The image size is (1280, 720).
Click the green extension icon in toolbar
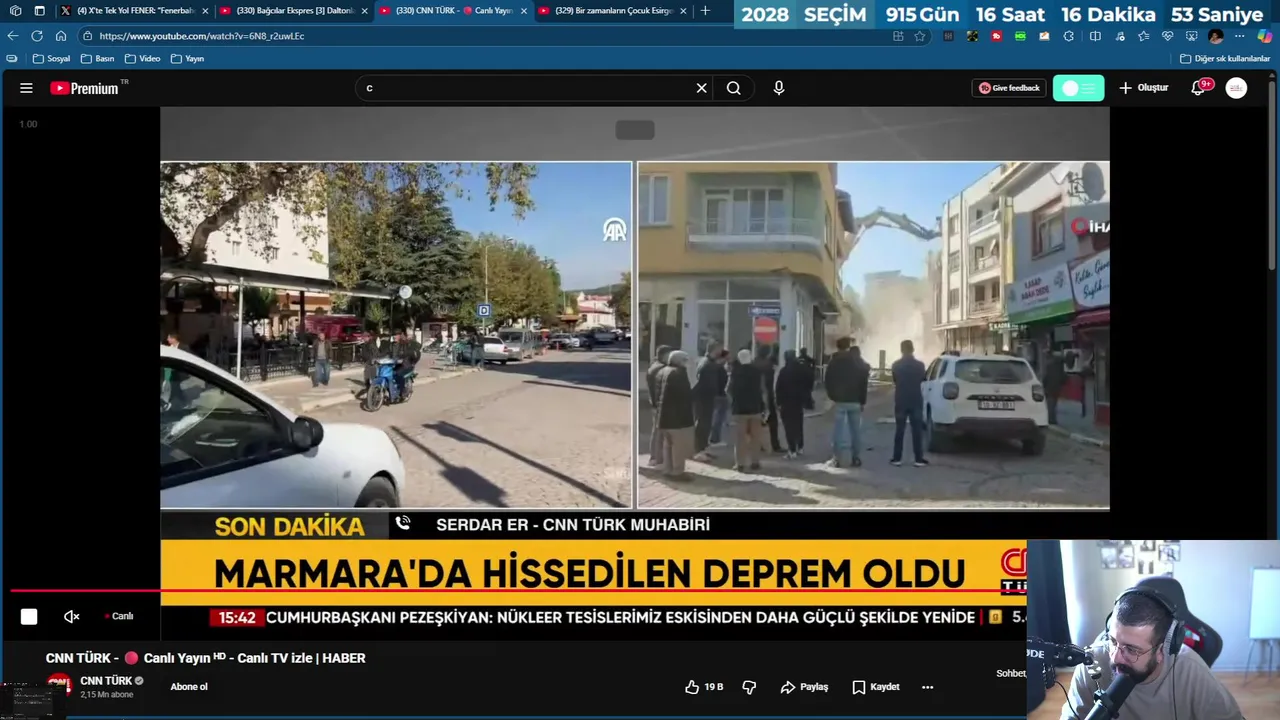[x=1020, y=36]
